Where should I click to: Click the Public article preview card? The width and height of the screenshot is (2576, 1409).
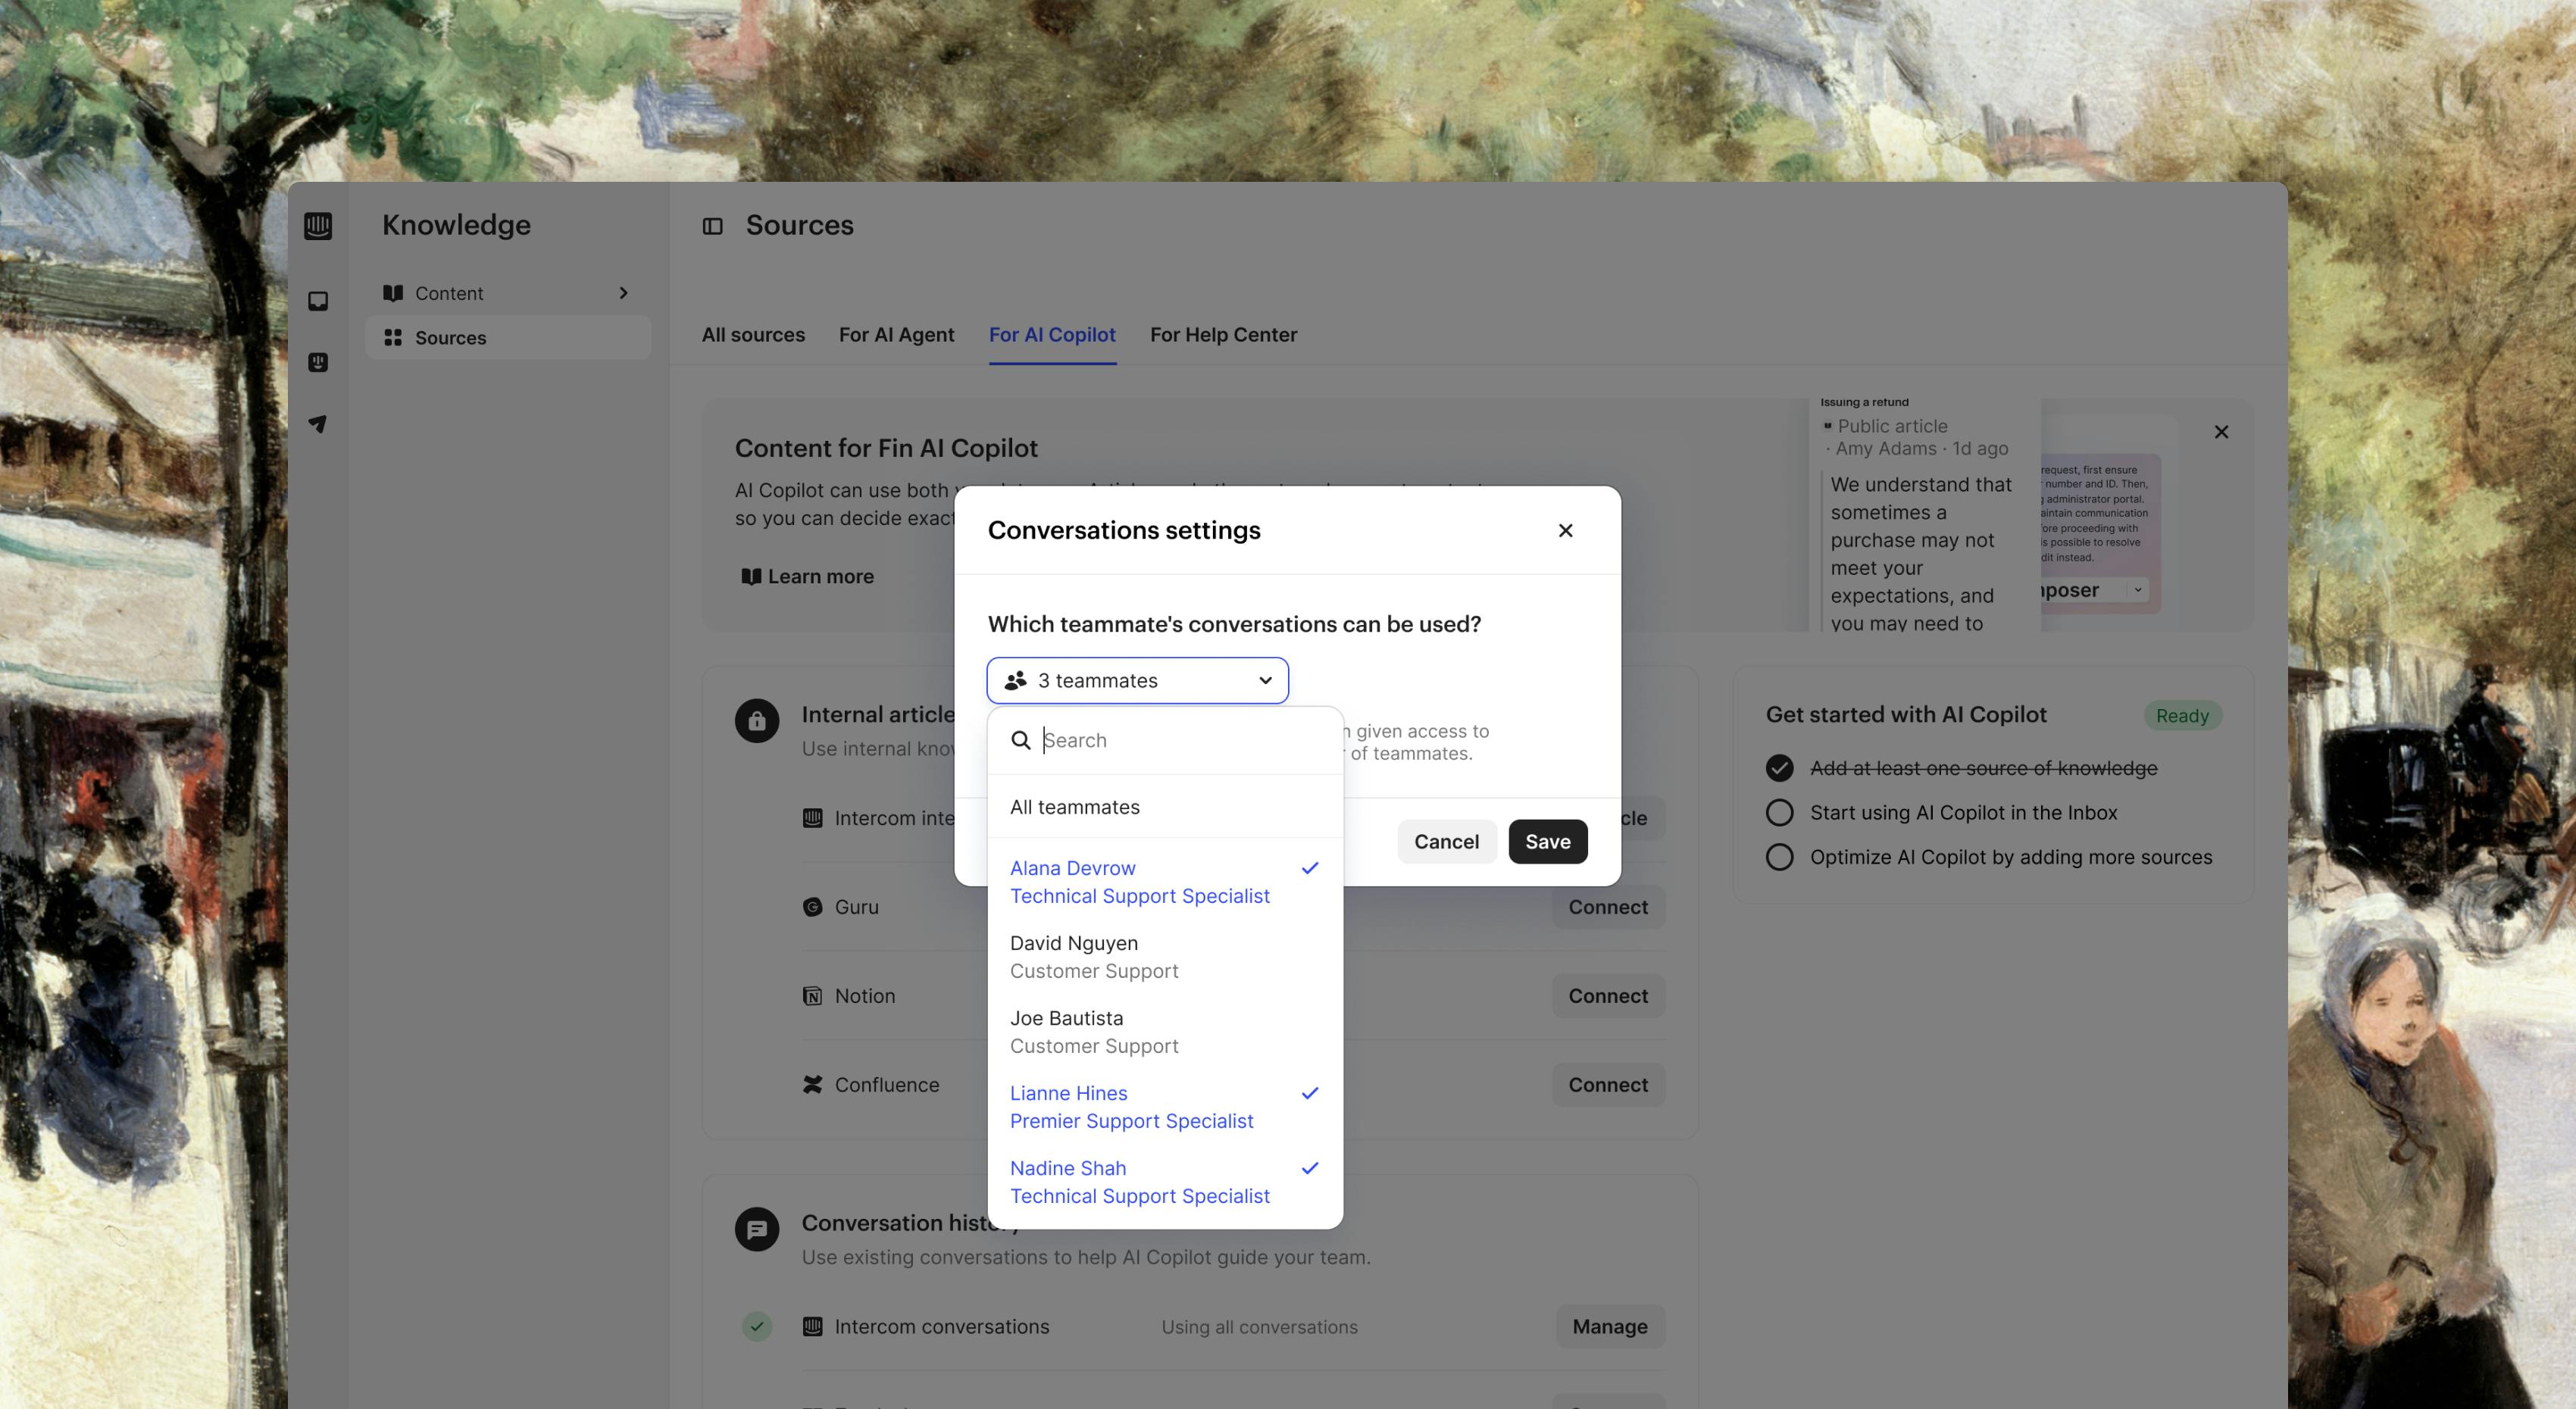(x=1924, y=514)
